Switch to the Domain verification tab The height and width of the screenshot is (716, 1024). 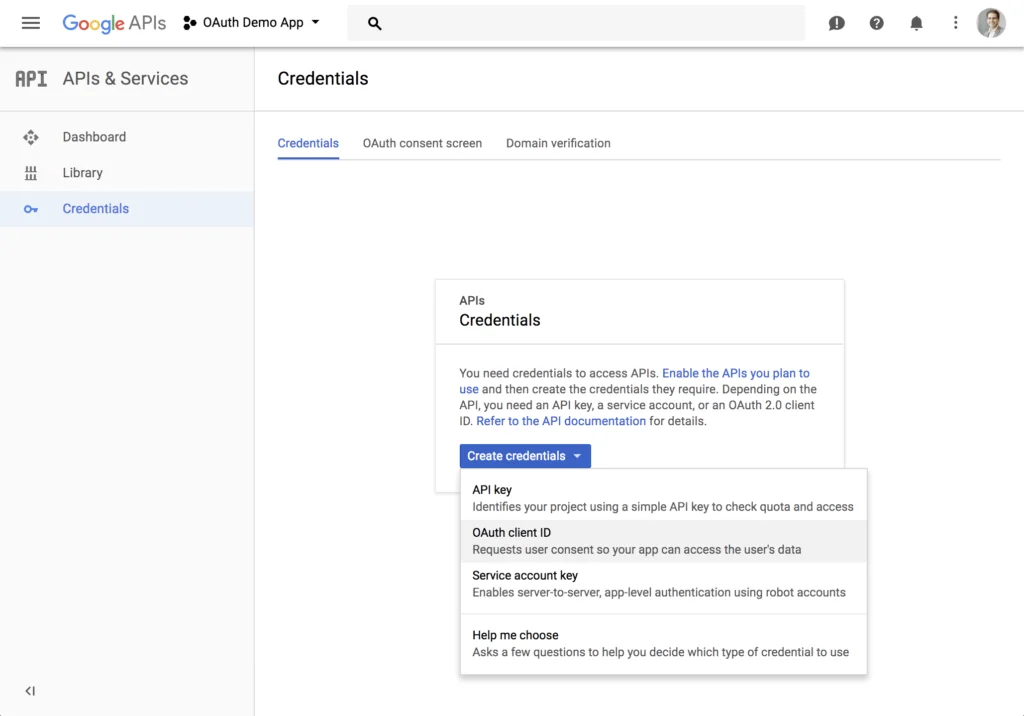[x=558, y=143]
